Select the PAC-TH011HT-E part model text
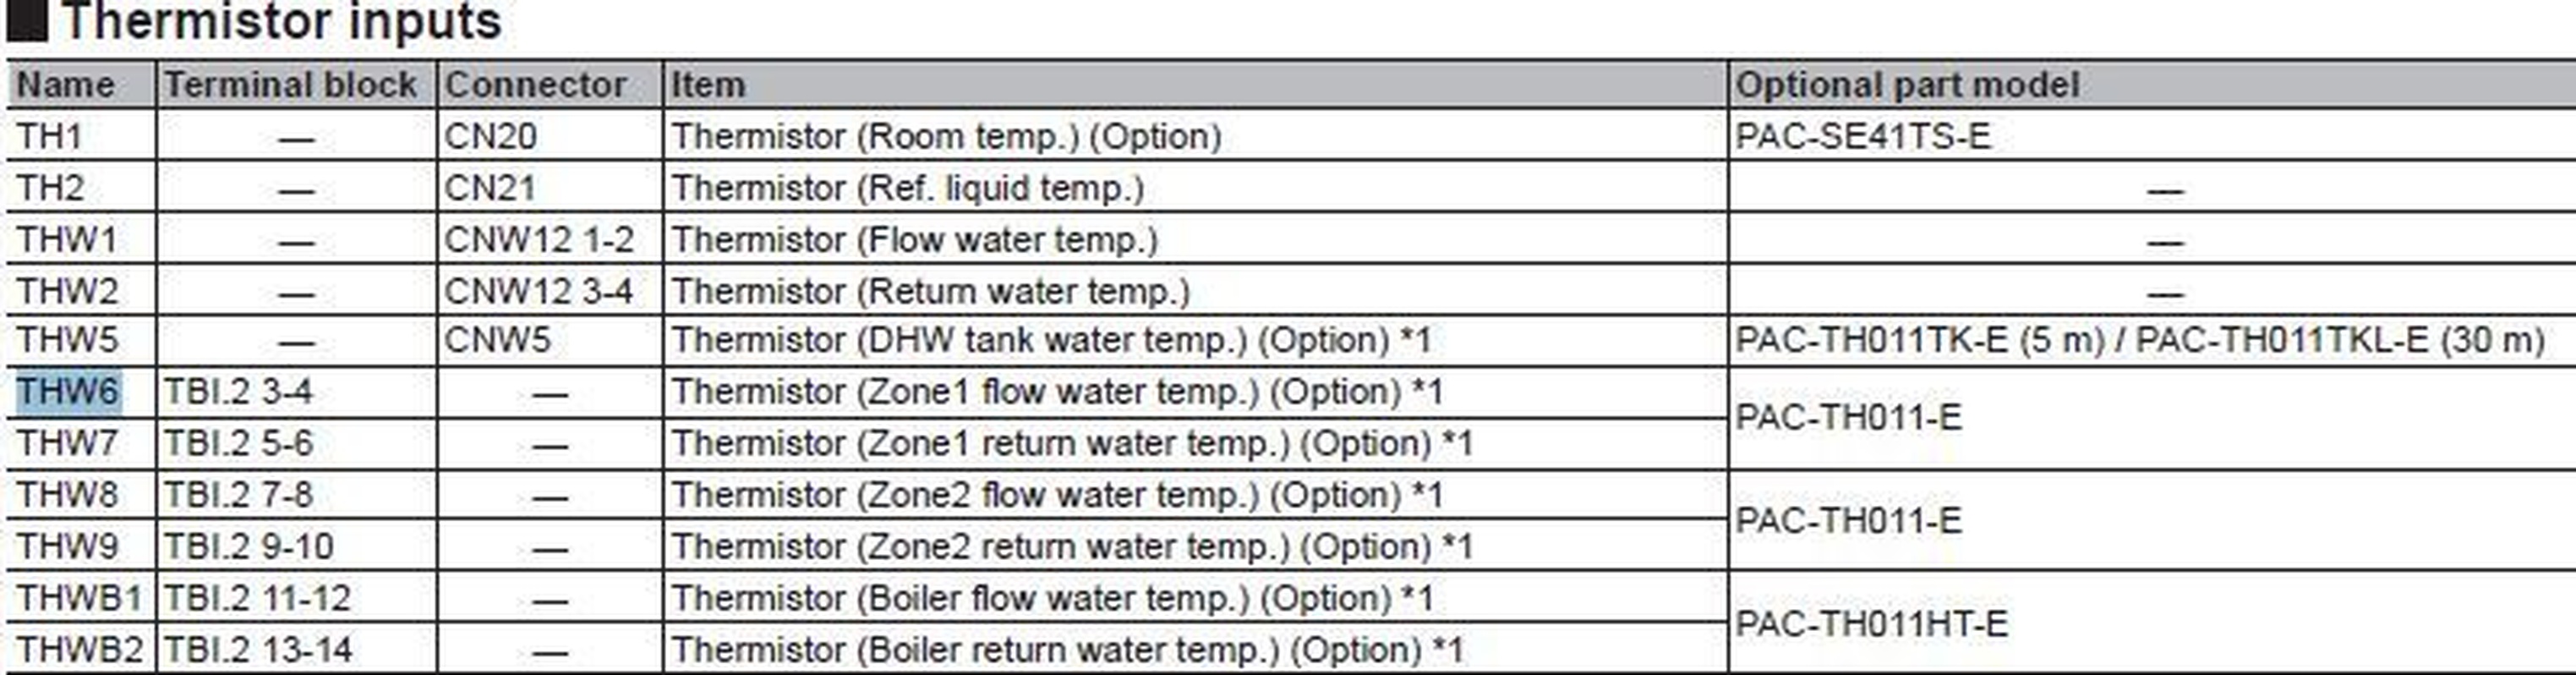This screenshot has width=2576, height=675. point(1871,624)
